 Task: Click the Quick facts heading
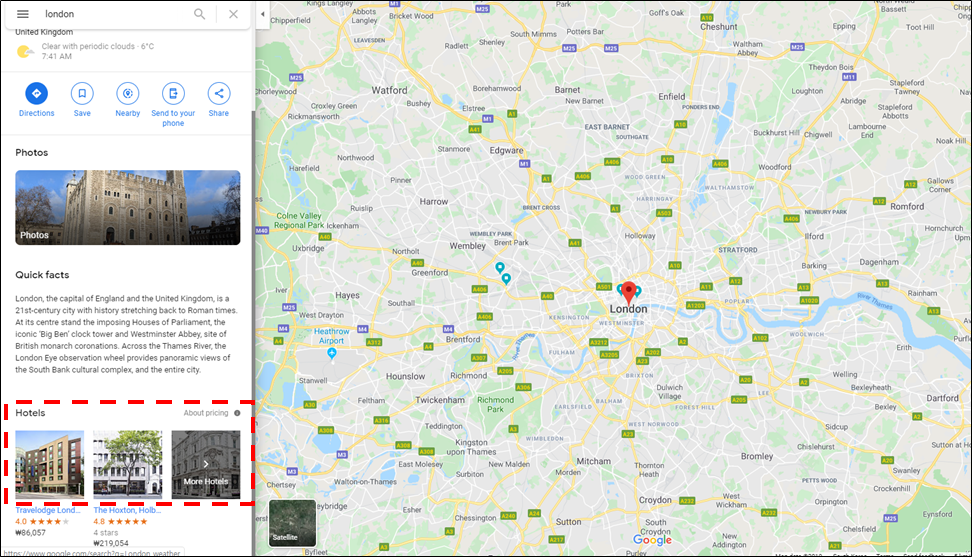click(42, 275)
